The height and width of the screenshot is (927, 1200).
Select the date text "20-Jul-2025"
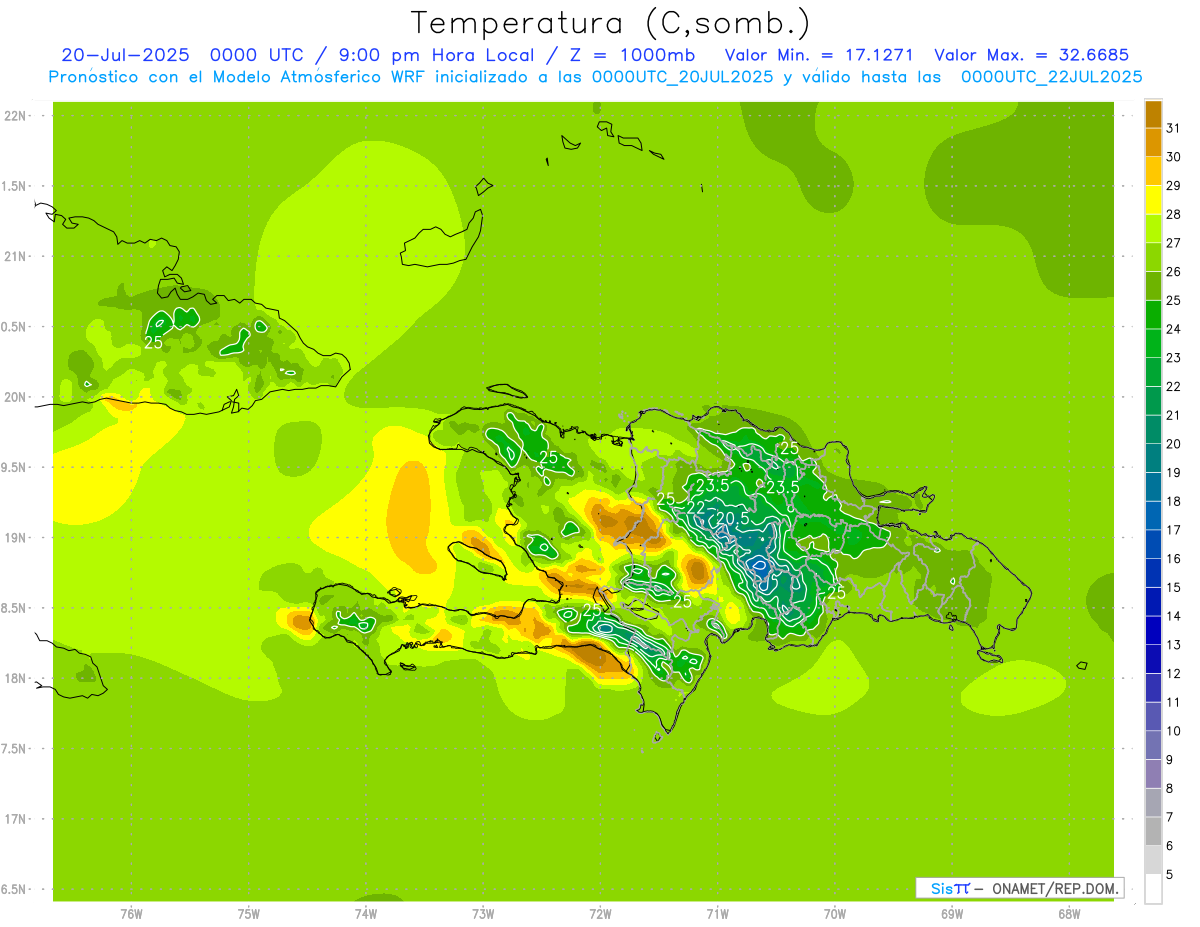coord(127,55)
